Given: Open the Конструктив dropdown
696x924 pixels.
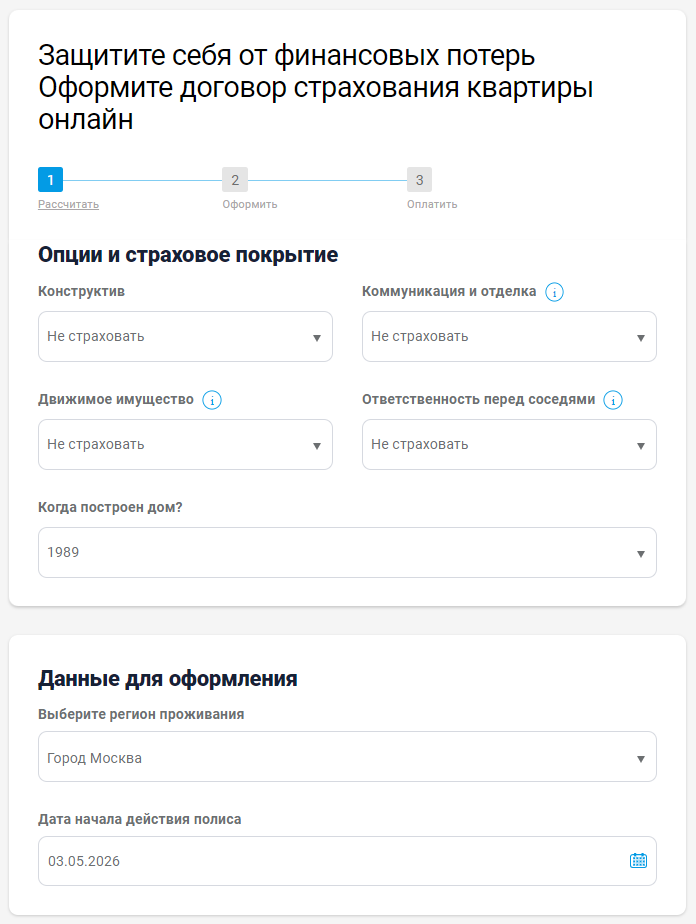Looking at the screenshot, I should click(x=185, y=337).
